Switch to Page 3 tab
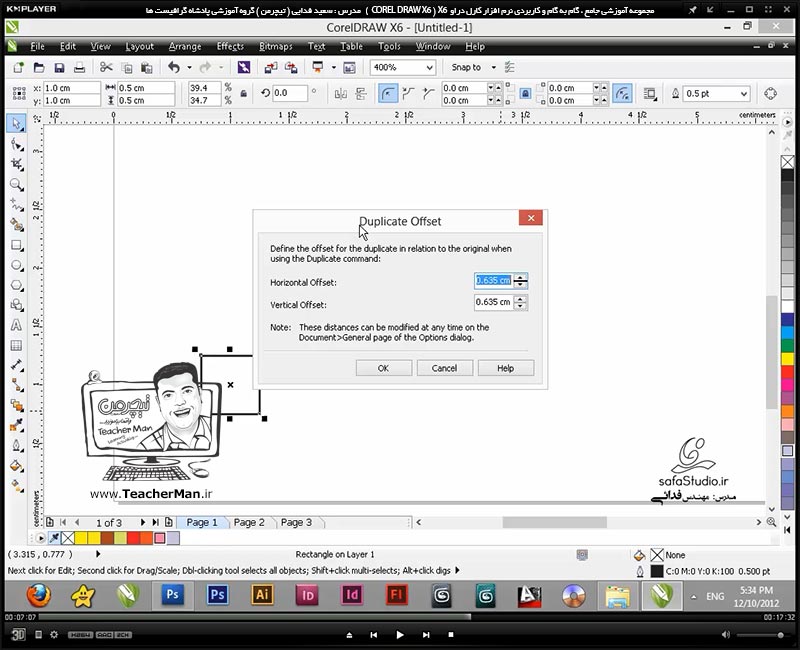The image size is (800, 650). (x=296, y=522)
